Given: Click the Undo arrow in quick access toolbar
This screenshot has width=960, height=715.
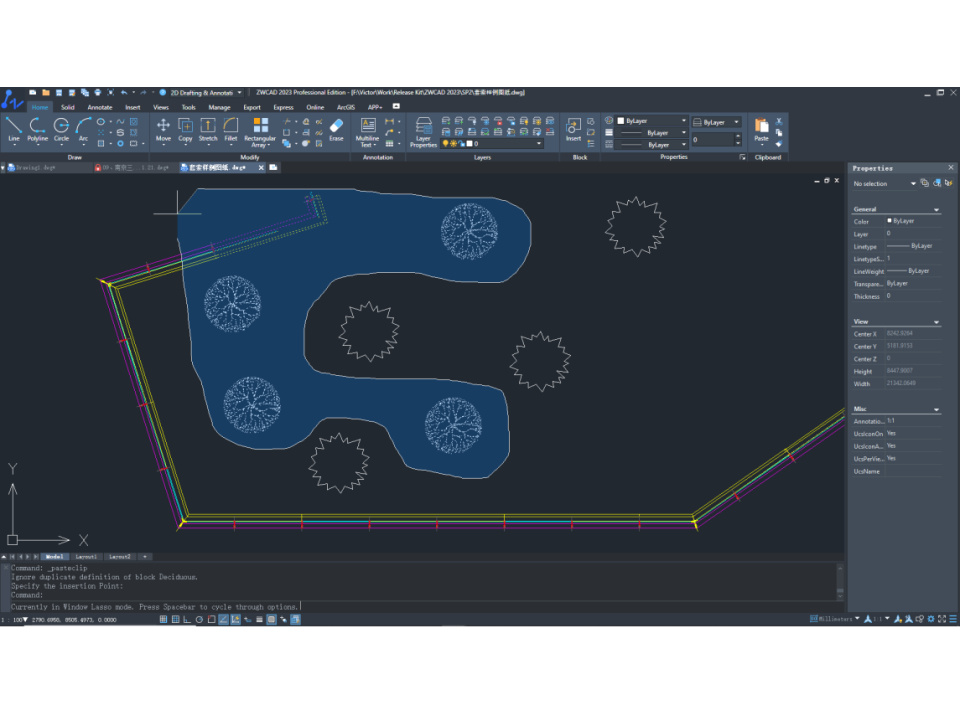Looking at the screenshot, I should click(x=124, y=92).
